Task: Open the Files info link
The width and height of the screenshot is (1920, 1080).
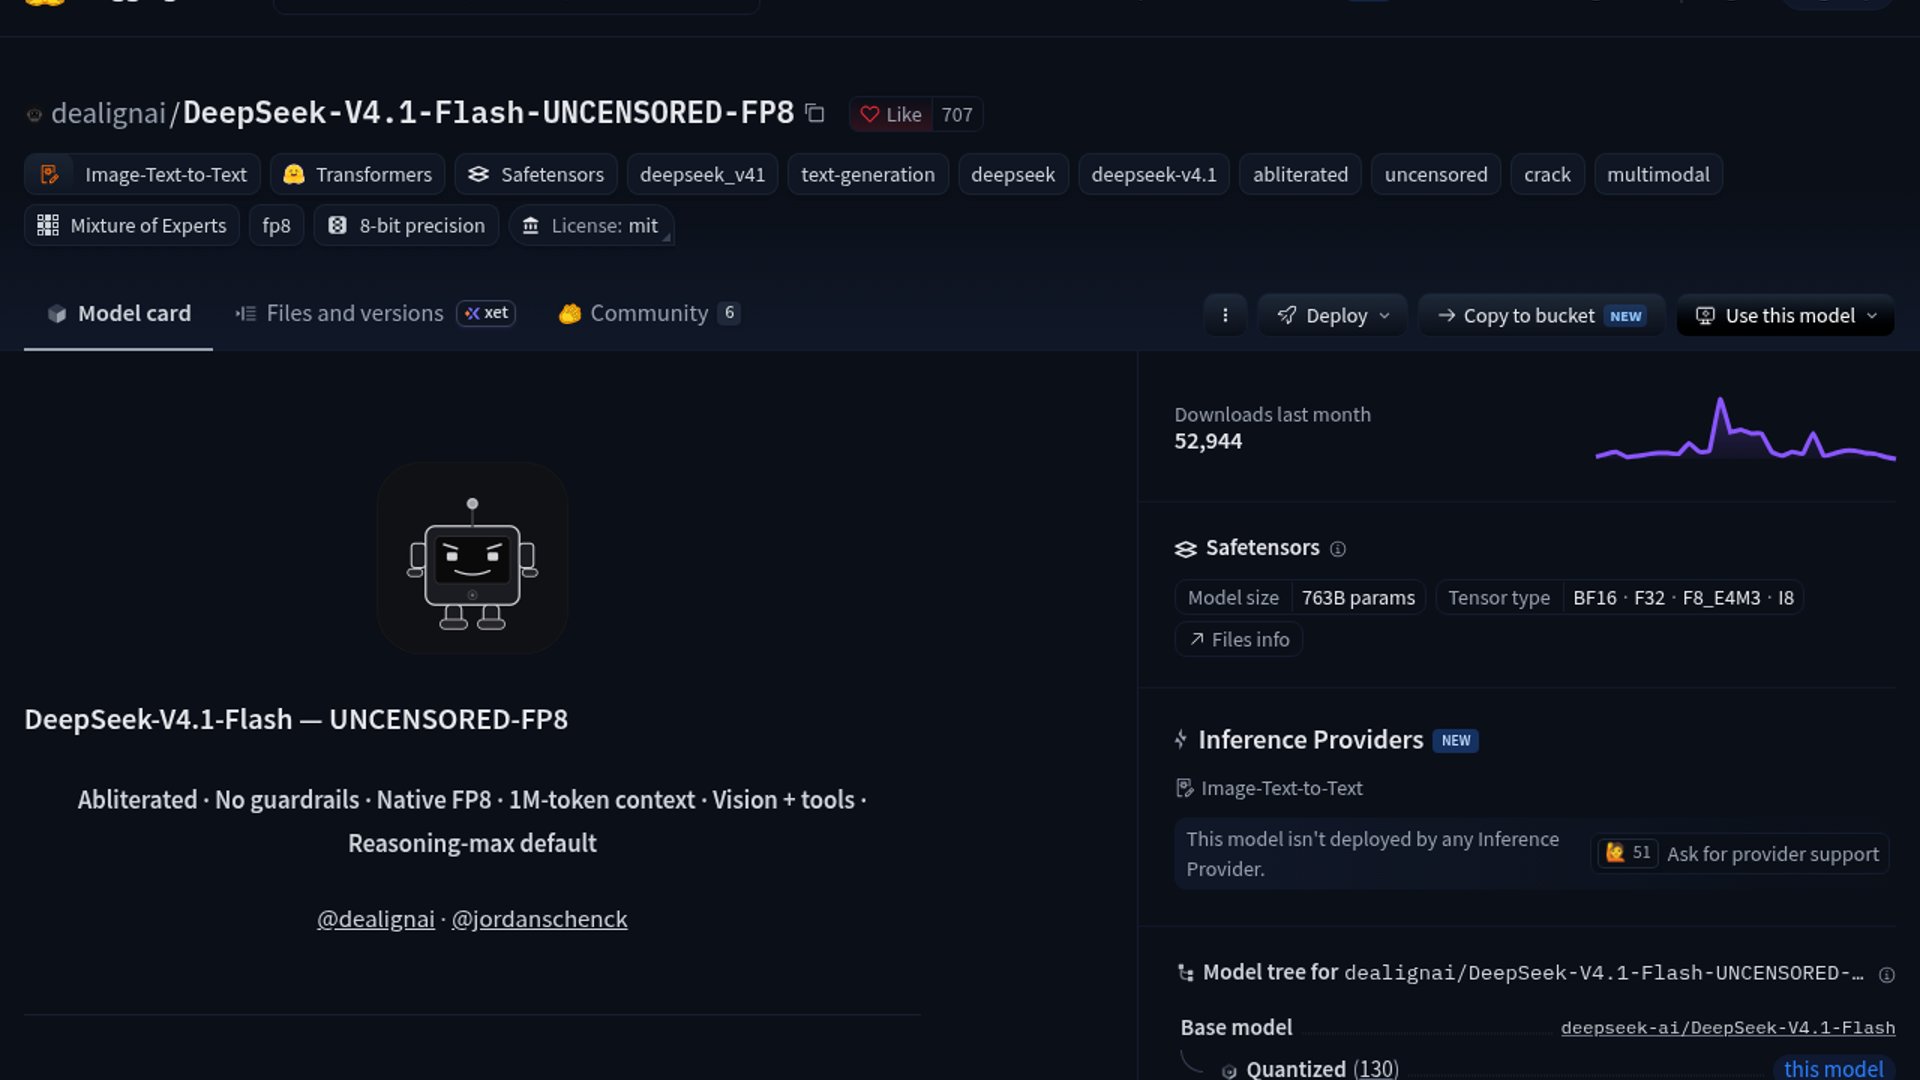Action: coord(1239,639)
